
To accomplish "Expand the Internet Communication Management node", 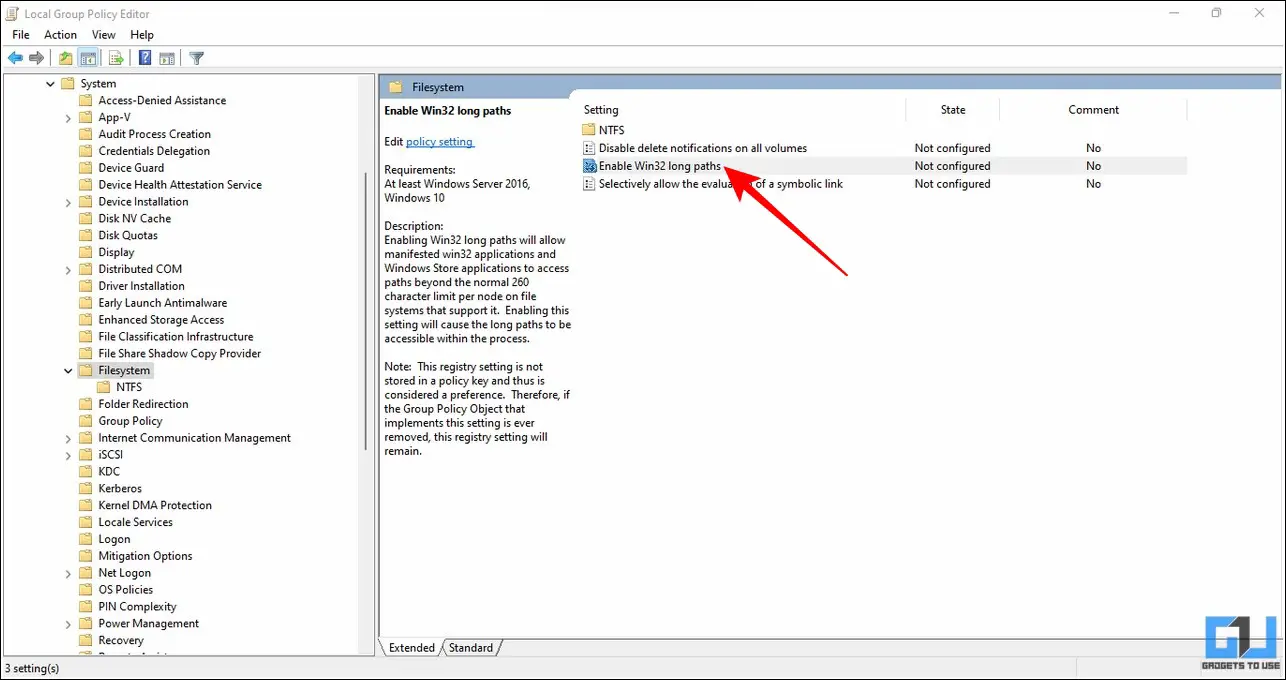I will pos(68,438).
